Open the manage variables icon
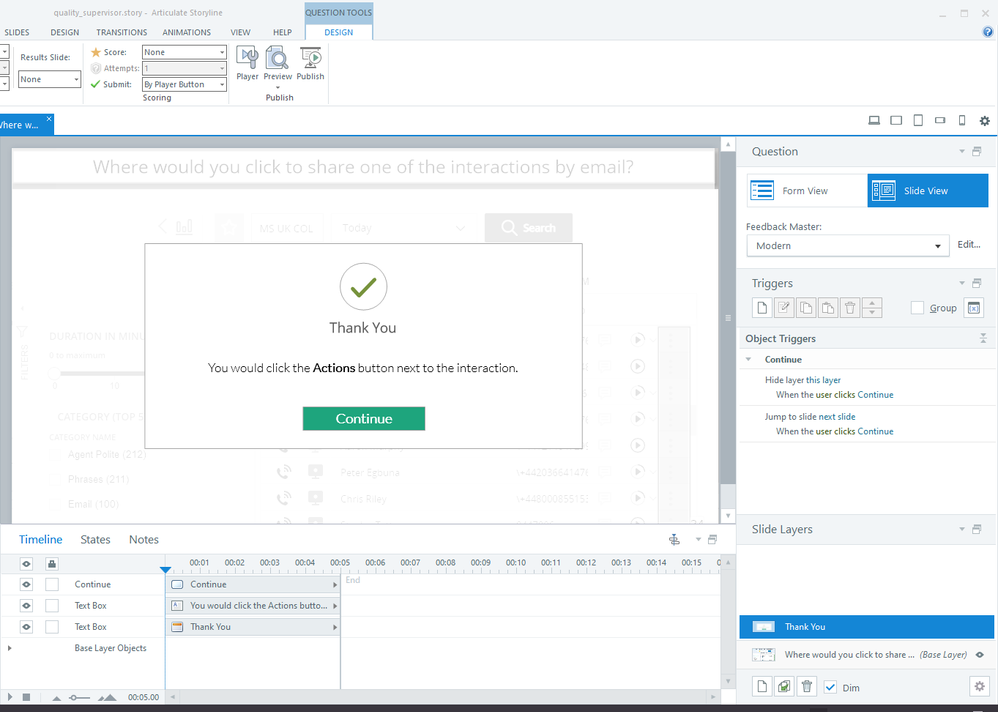The width and height of the screenshot is (998, 712). coord(973,308)
